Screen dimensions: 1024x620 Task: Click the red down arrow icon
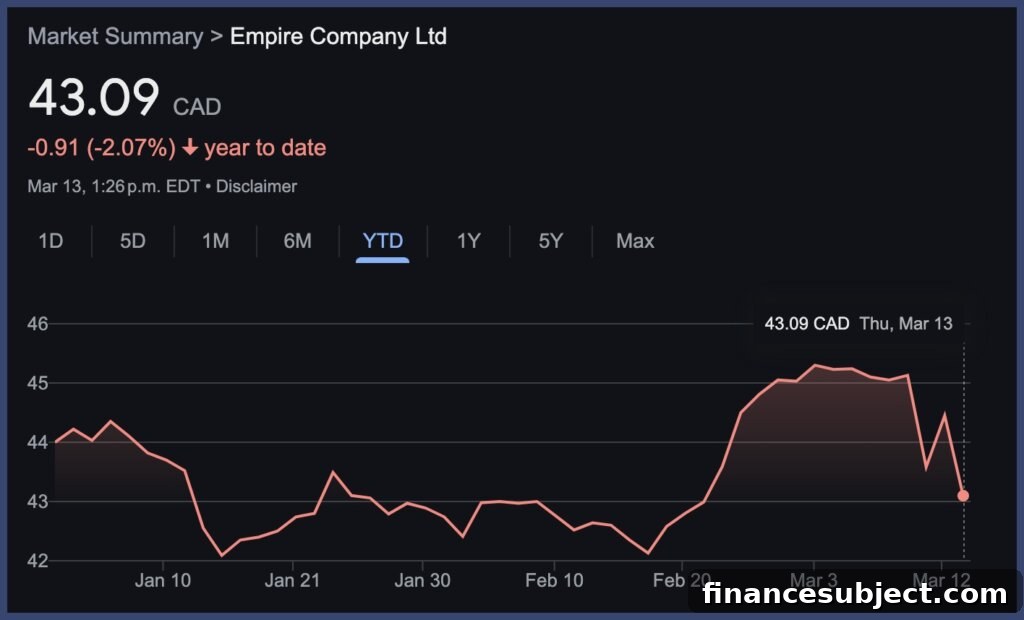[190, 148]
